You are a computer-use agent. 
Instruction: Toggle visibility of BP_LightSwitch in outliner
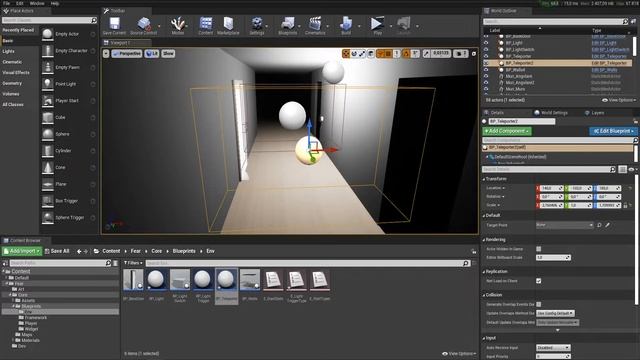(x=486, y=49)
